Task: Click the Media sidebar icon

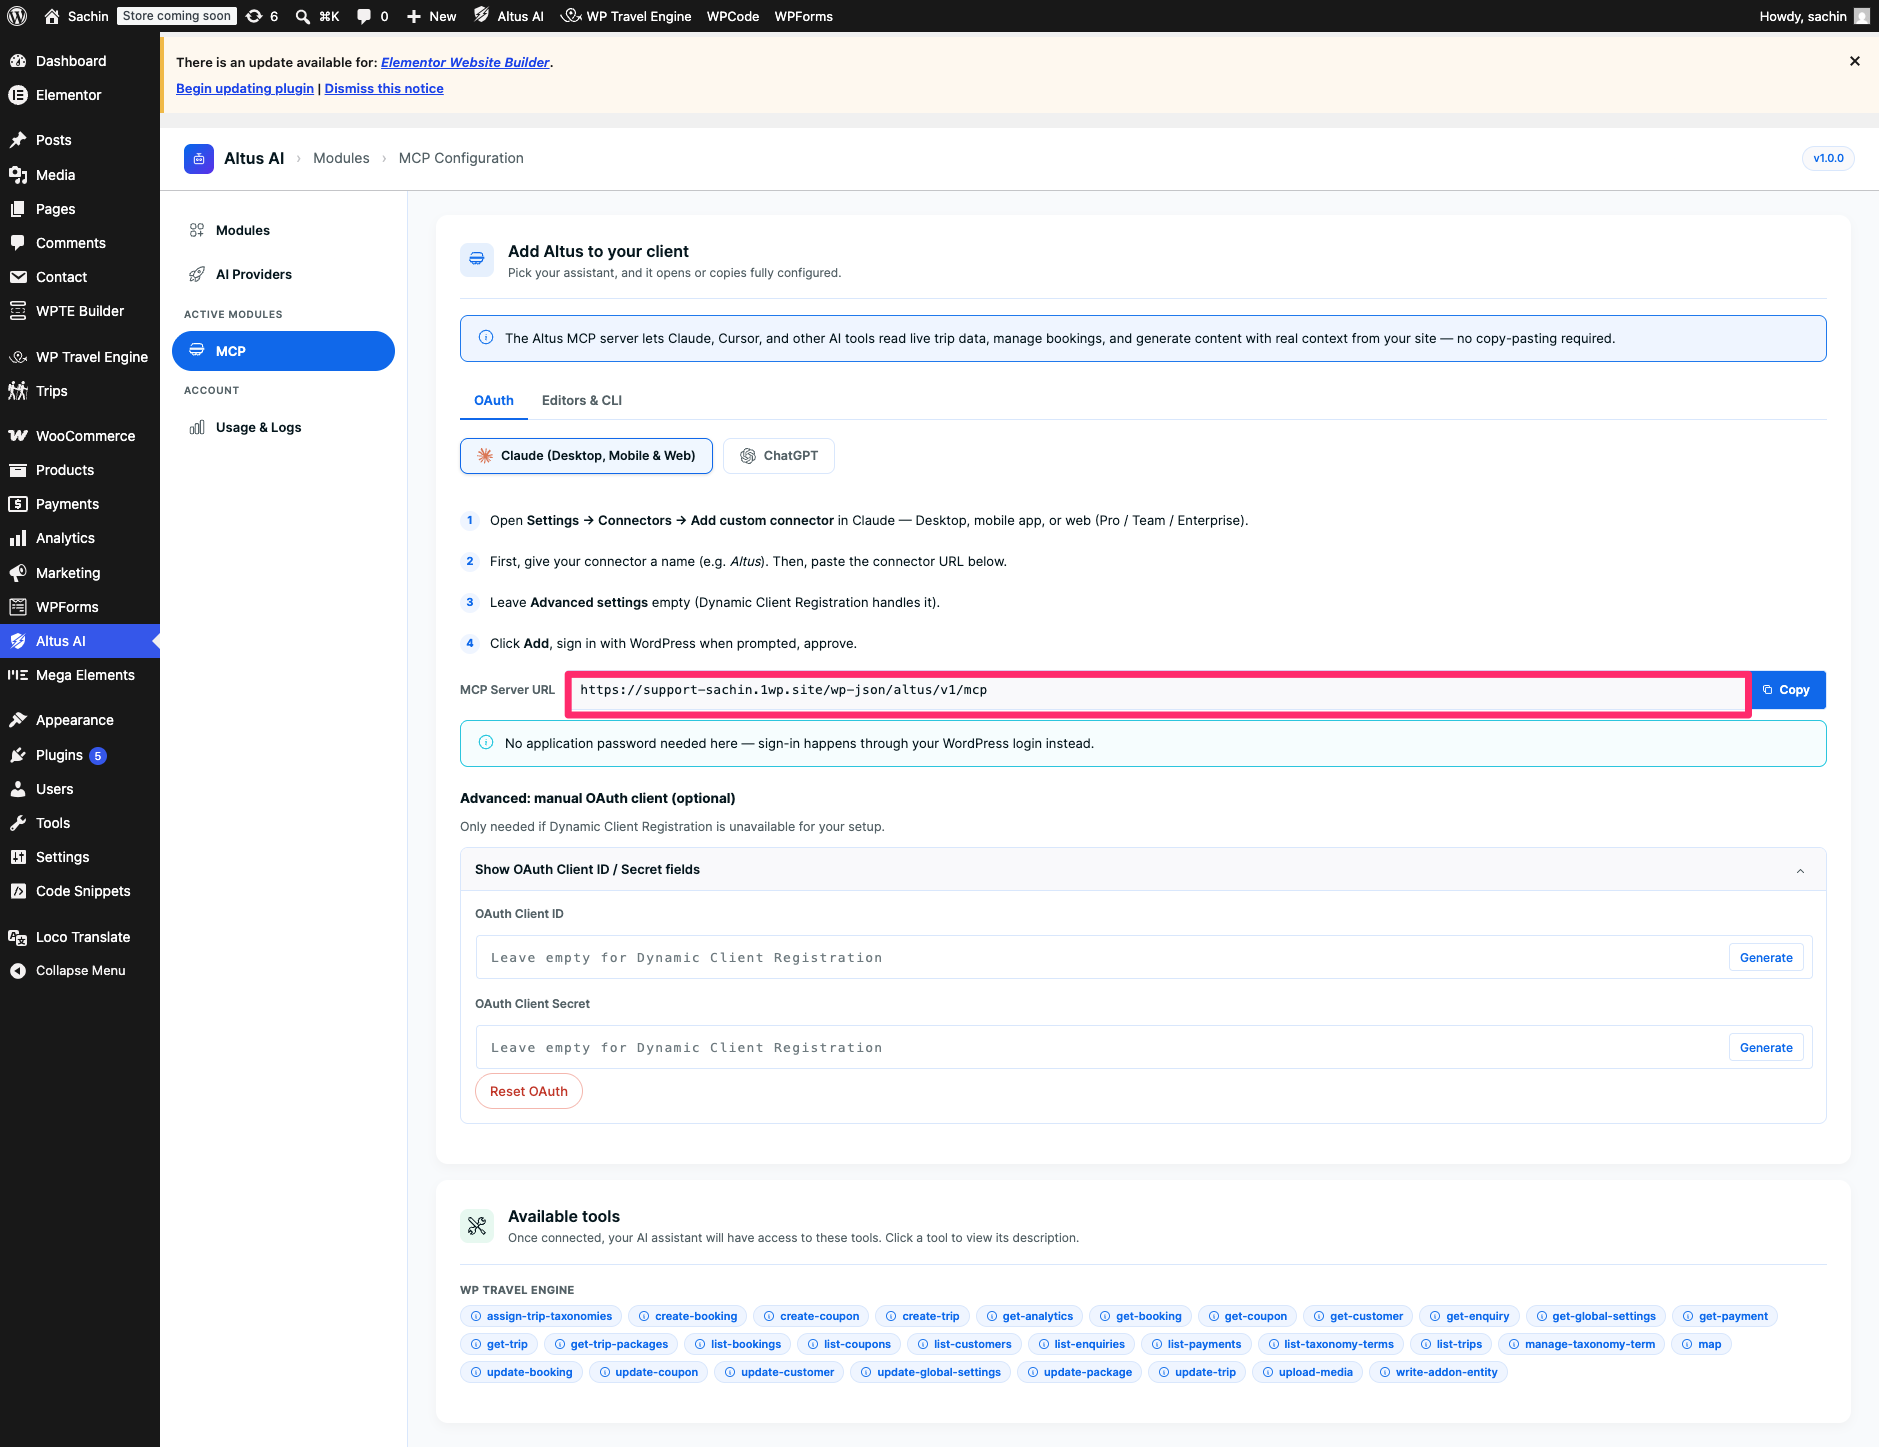Action: click(18, 175)
